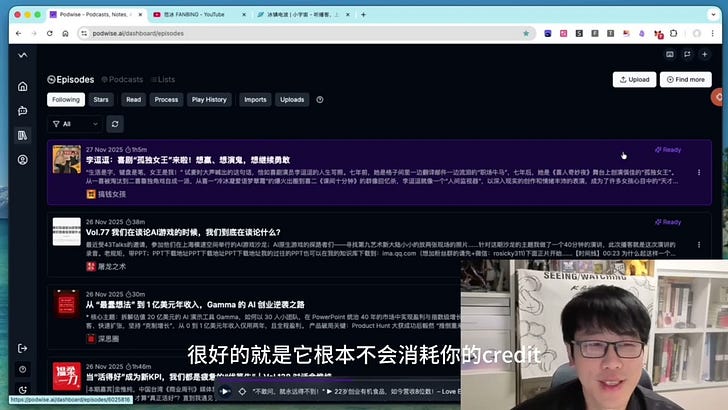Select the Following filter tab
The width and height of the screenshot is (728, 410).
[66, 100]
